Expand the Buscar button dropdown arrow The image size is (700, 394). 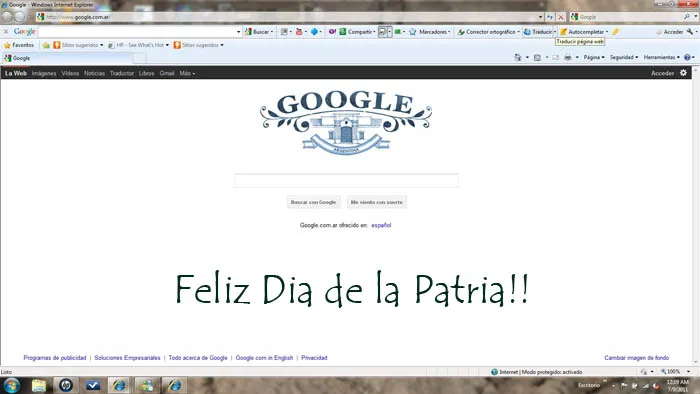[272, 32]
